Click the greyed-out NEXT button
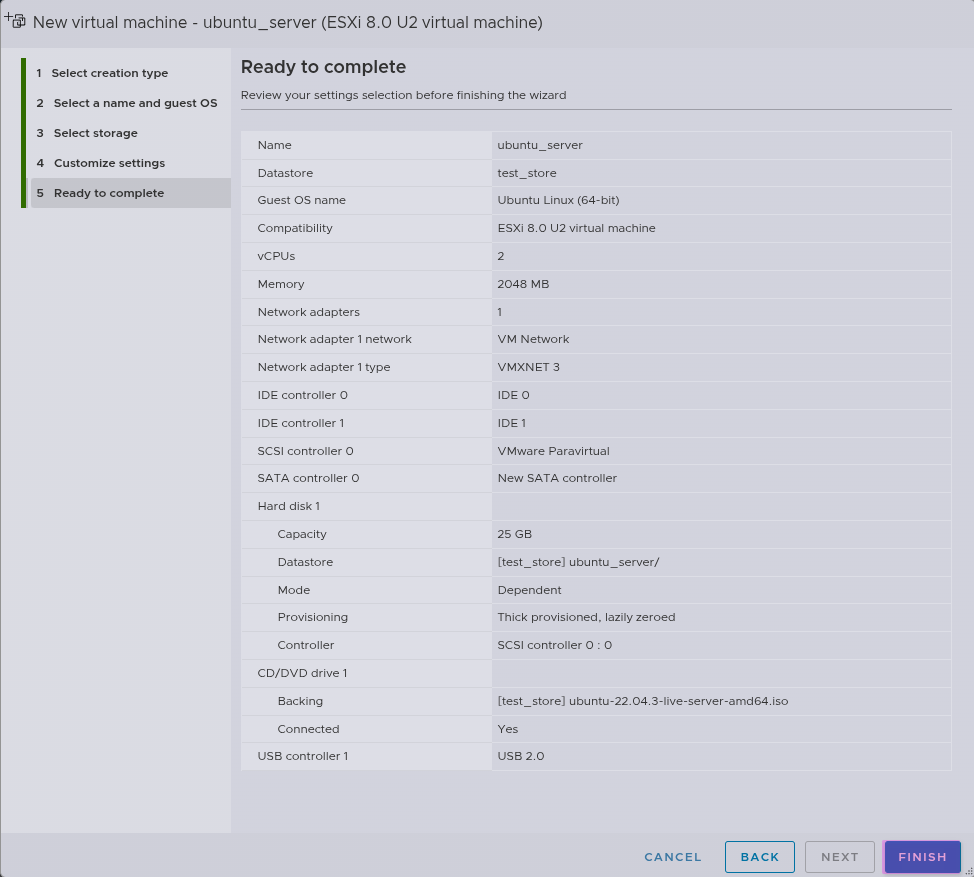 click(x=839, y=857)
